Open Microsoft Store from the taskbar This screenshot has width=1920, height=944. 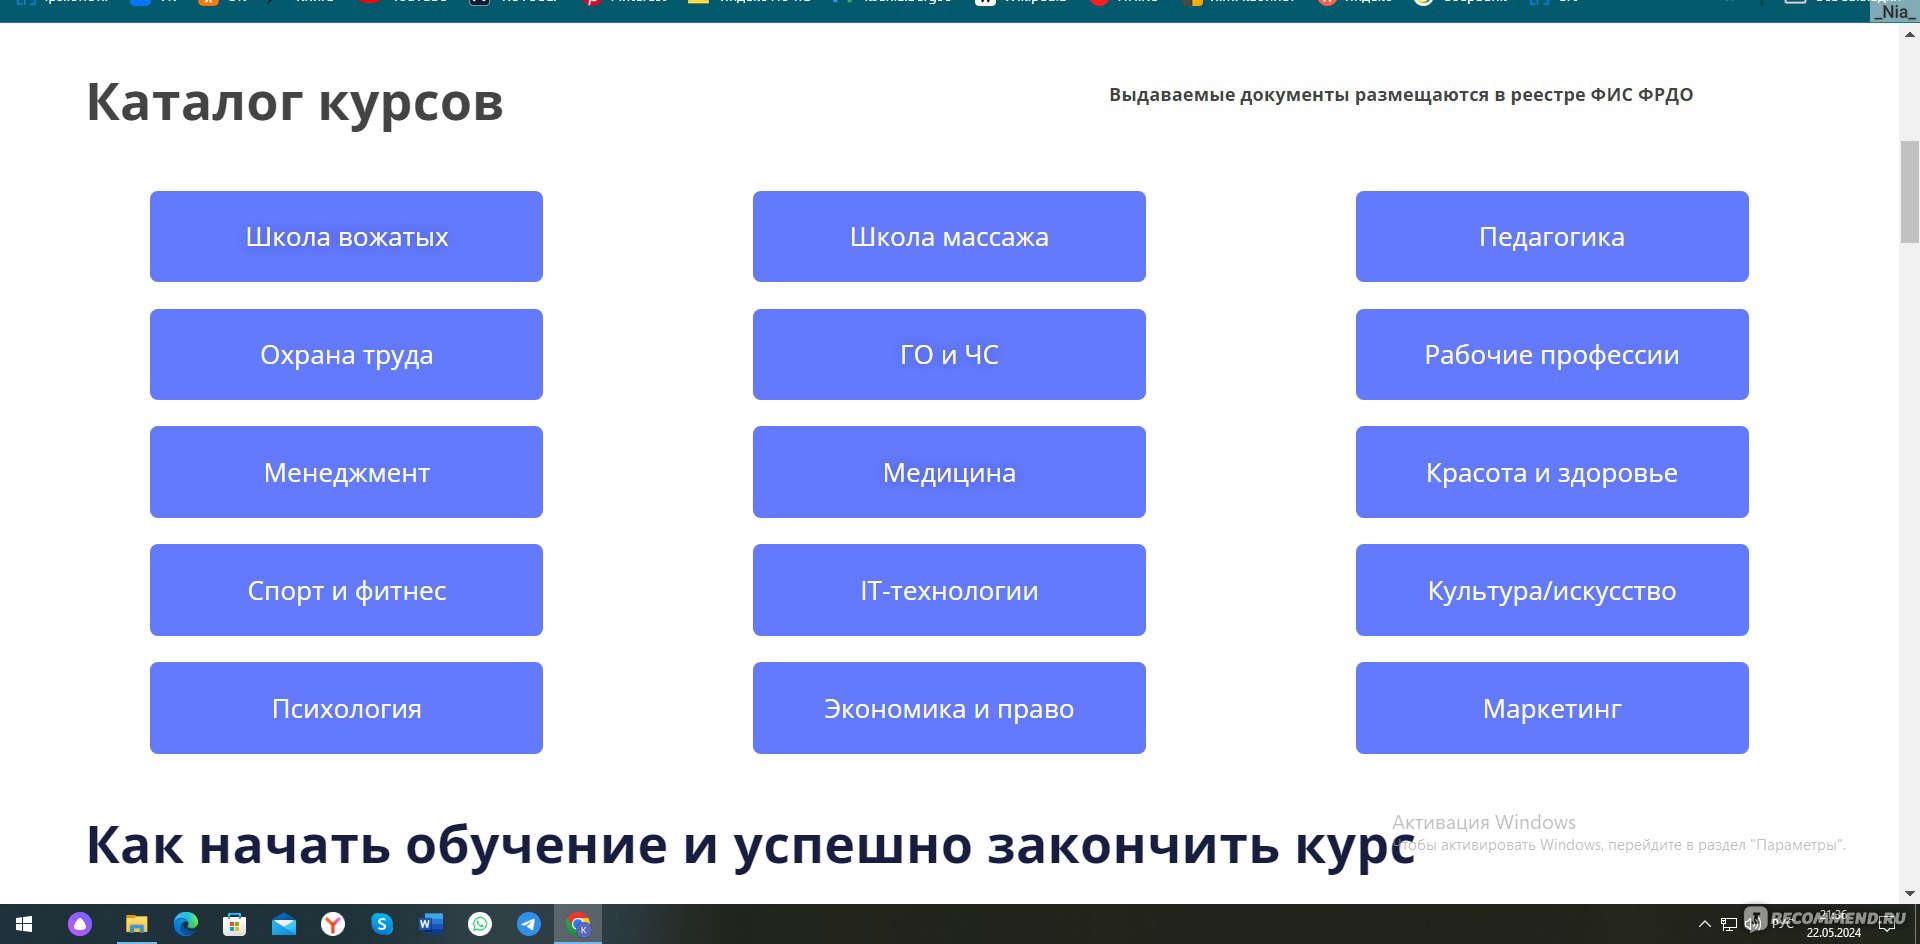tap(235, 924)
